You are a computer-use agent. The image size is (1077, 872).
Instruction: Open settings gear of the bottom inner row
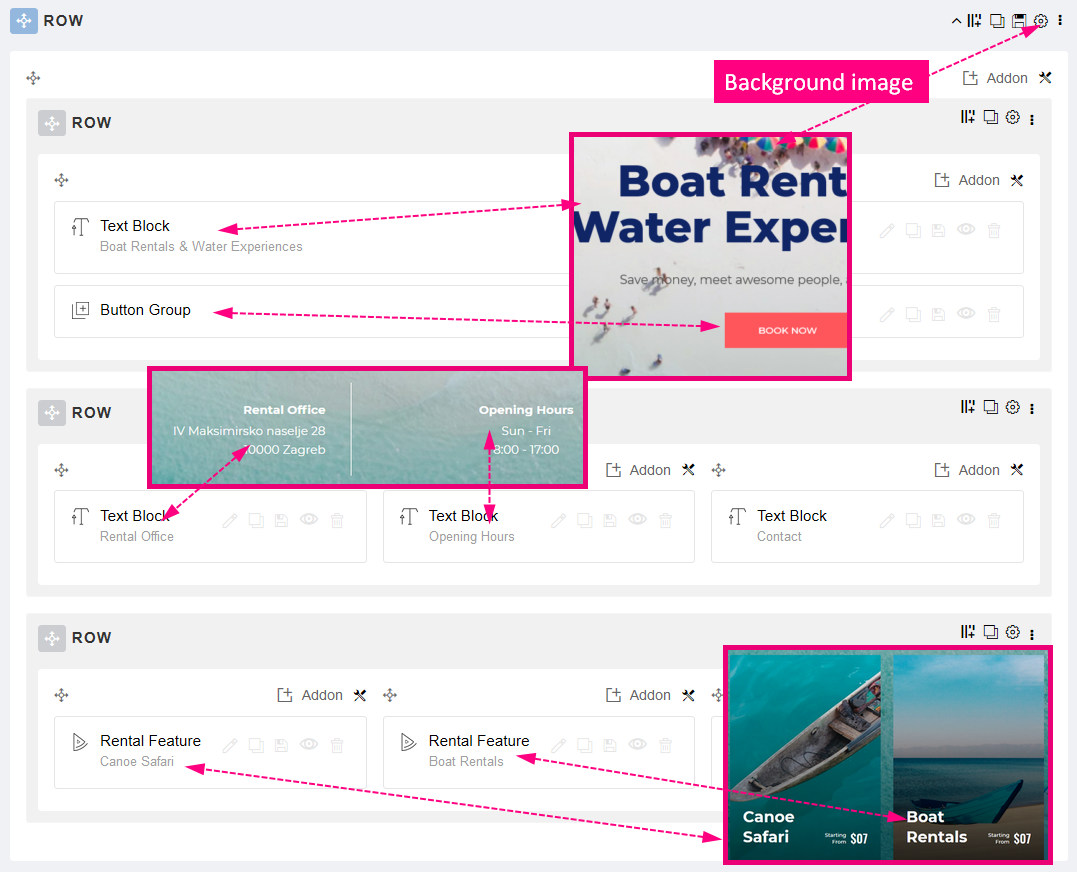pos(1012,632)
